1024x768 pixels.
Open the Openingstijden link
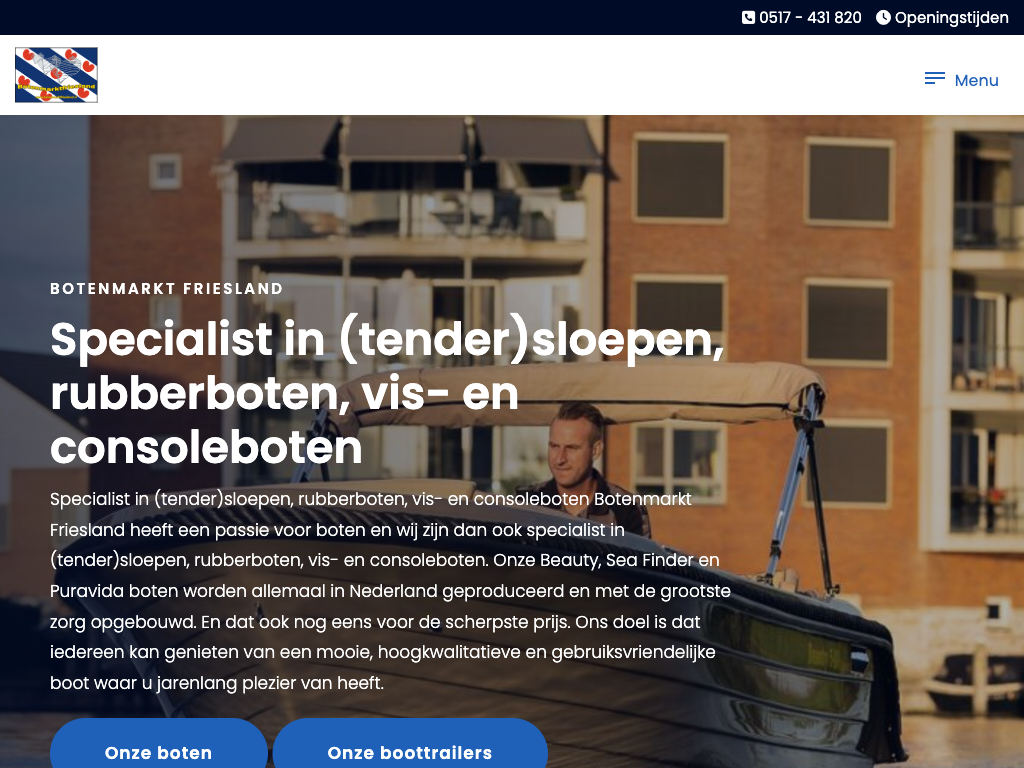pos(952,18)
